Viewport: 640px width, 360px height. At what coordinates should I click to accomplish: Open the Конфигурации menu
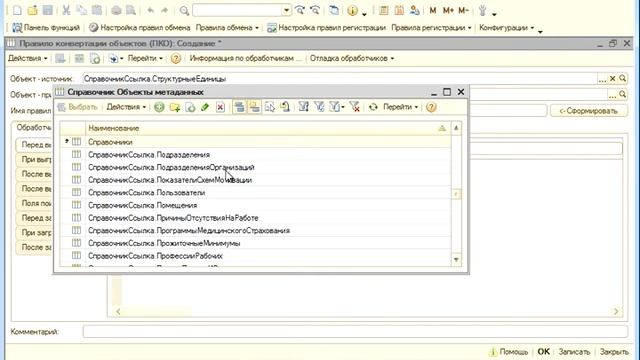[x=506, y=27]
